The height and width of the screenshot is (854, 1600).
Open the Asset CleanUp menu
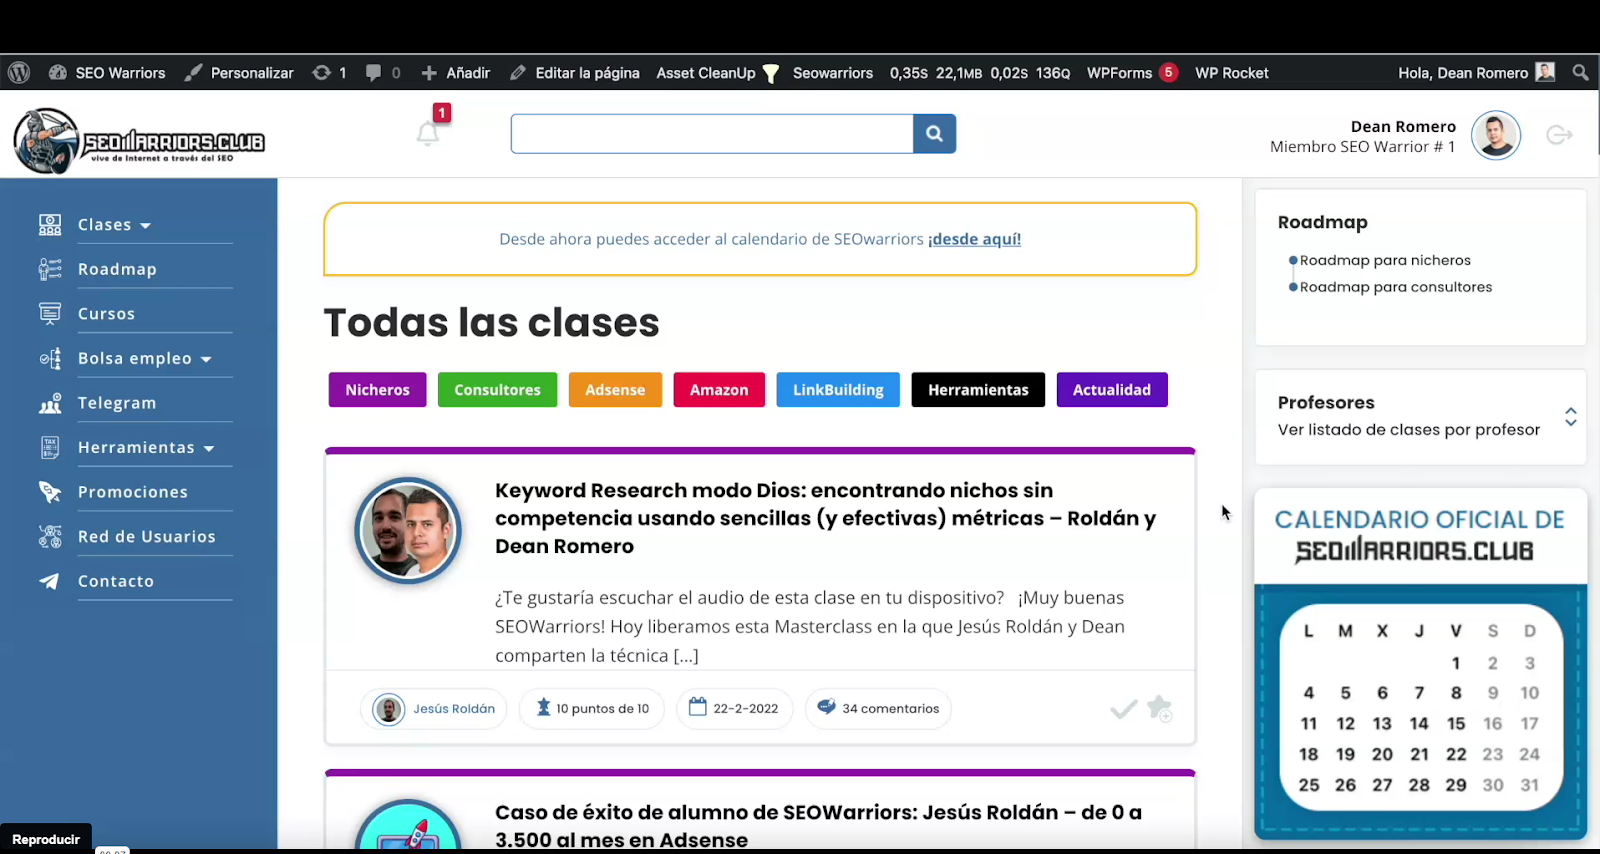(717, 73)
